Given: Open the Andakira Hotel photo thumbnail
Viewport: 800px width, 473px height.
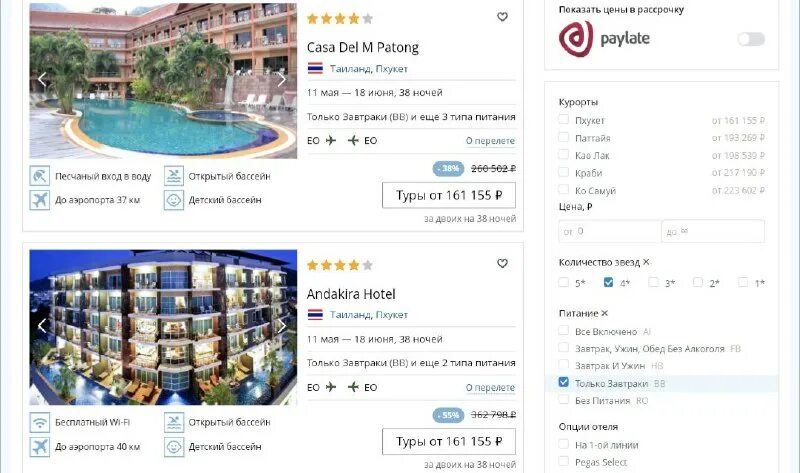Looking at the screenshot, I should coord(163,327).
